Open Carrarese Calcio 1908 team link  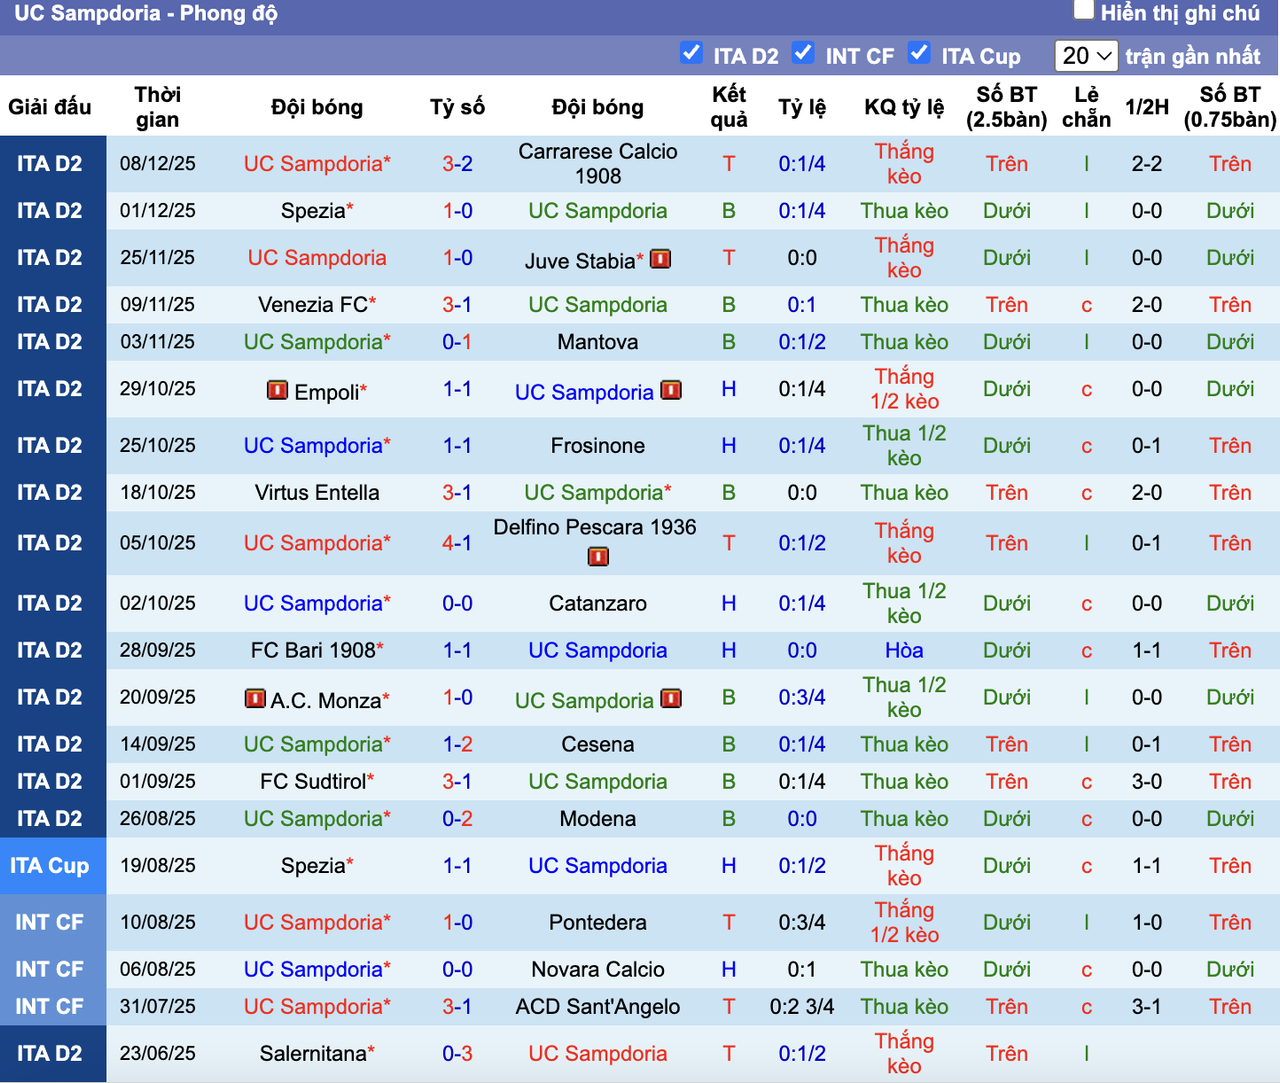click(598, 164)
